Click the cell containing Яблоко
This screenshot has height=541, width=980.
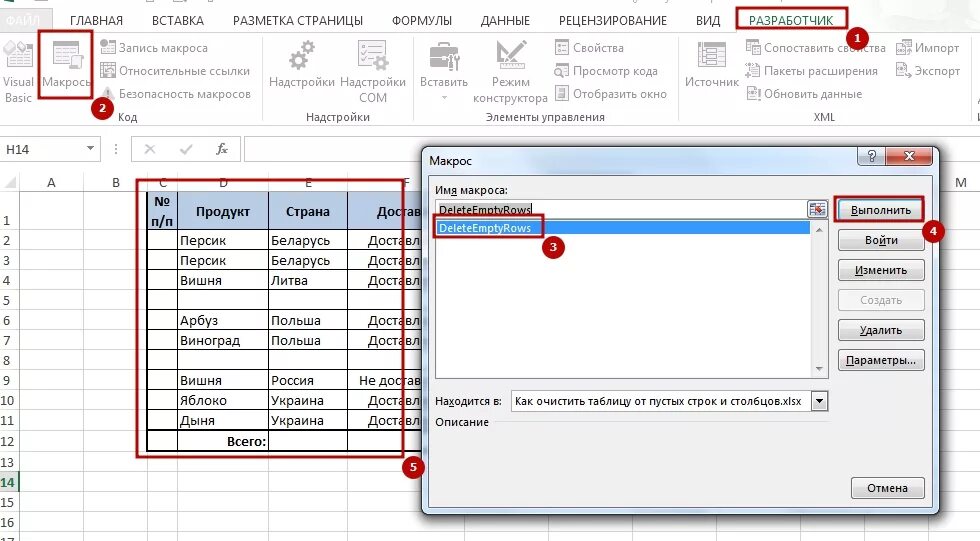click(x=223, y=400)
